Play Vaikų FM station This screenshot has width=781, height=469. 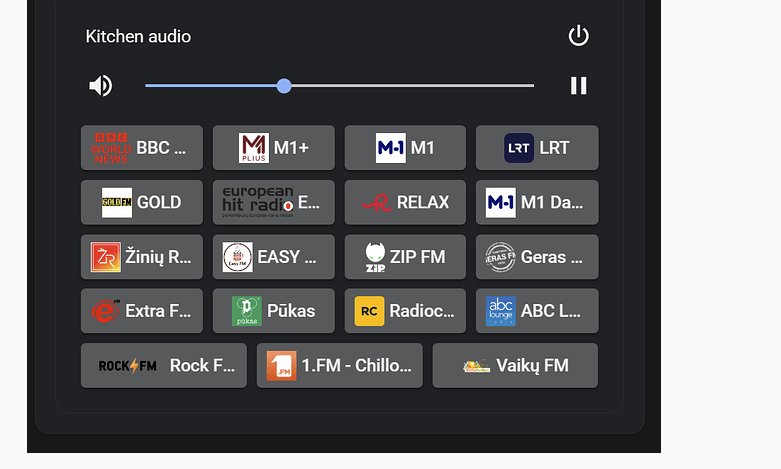tap(515, 365)
